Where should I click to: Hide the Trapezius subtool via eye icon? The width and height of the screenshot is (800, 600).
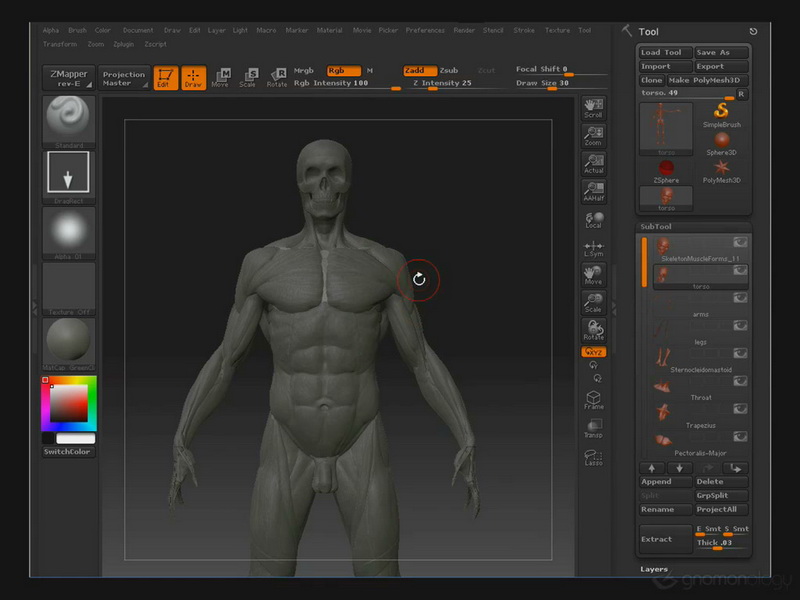click(740, 409)
